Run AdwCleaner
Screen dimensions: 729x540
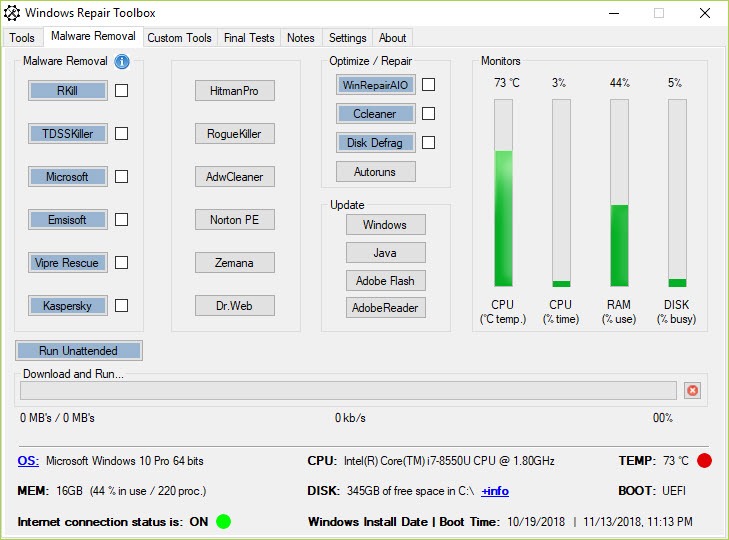(x=234, y=176)
